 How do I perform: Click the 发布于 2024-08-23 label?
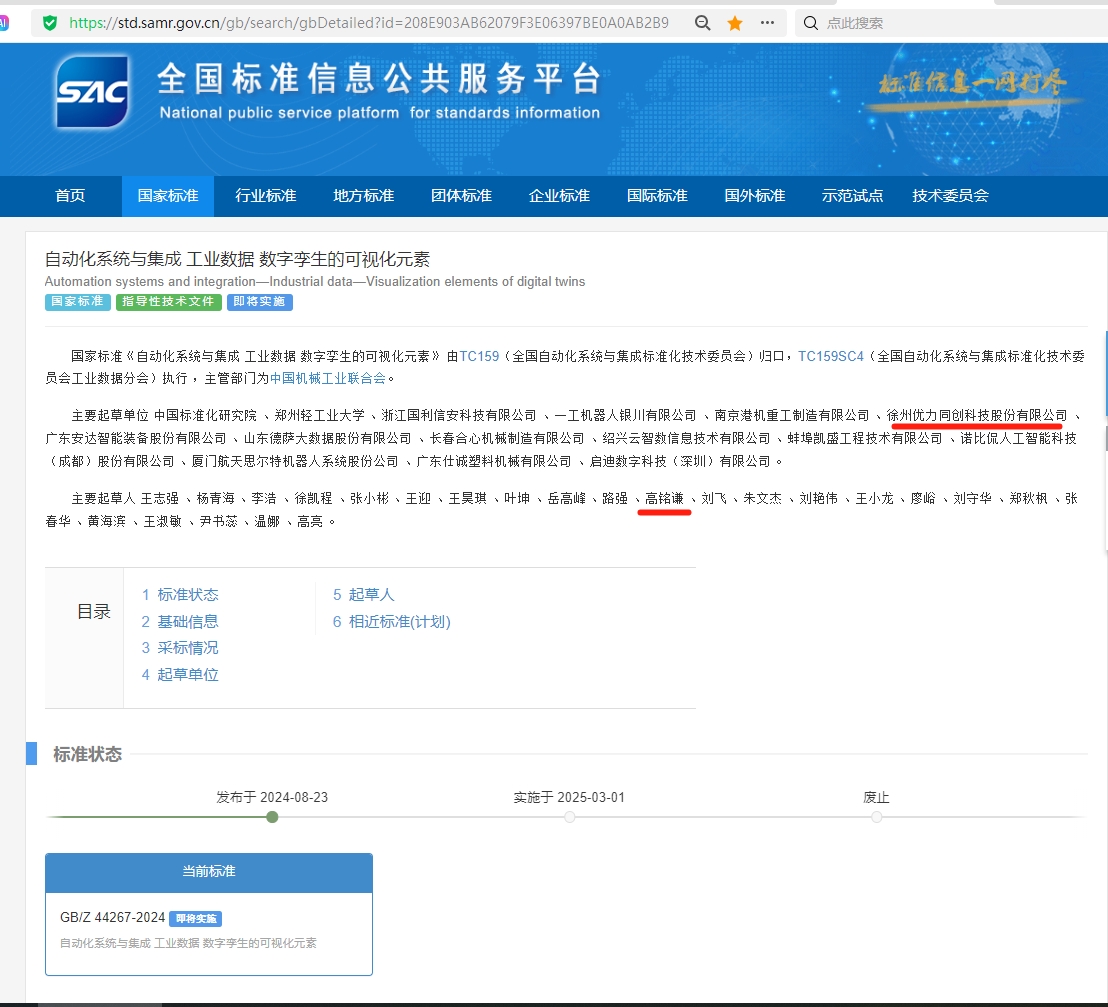[272, 797]
